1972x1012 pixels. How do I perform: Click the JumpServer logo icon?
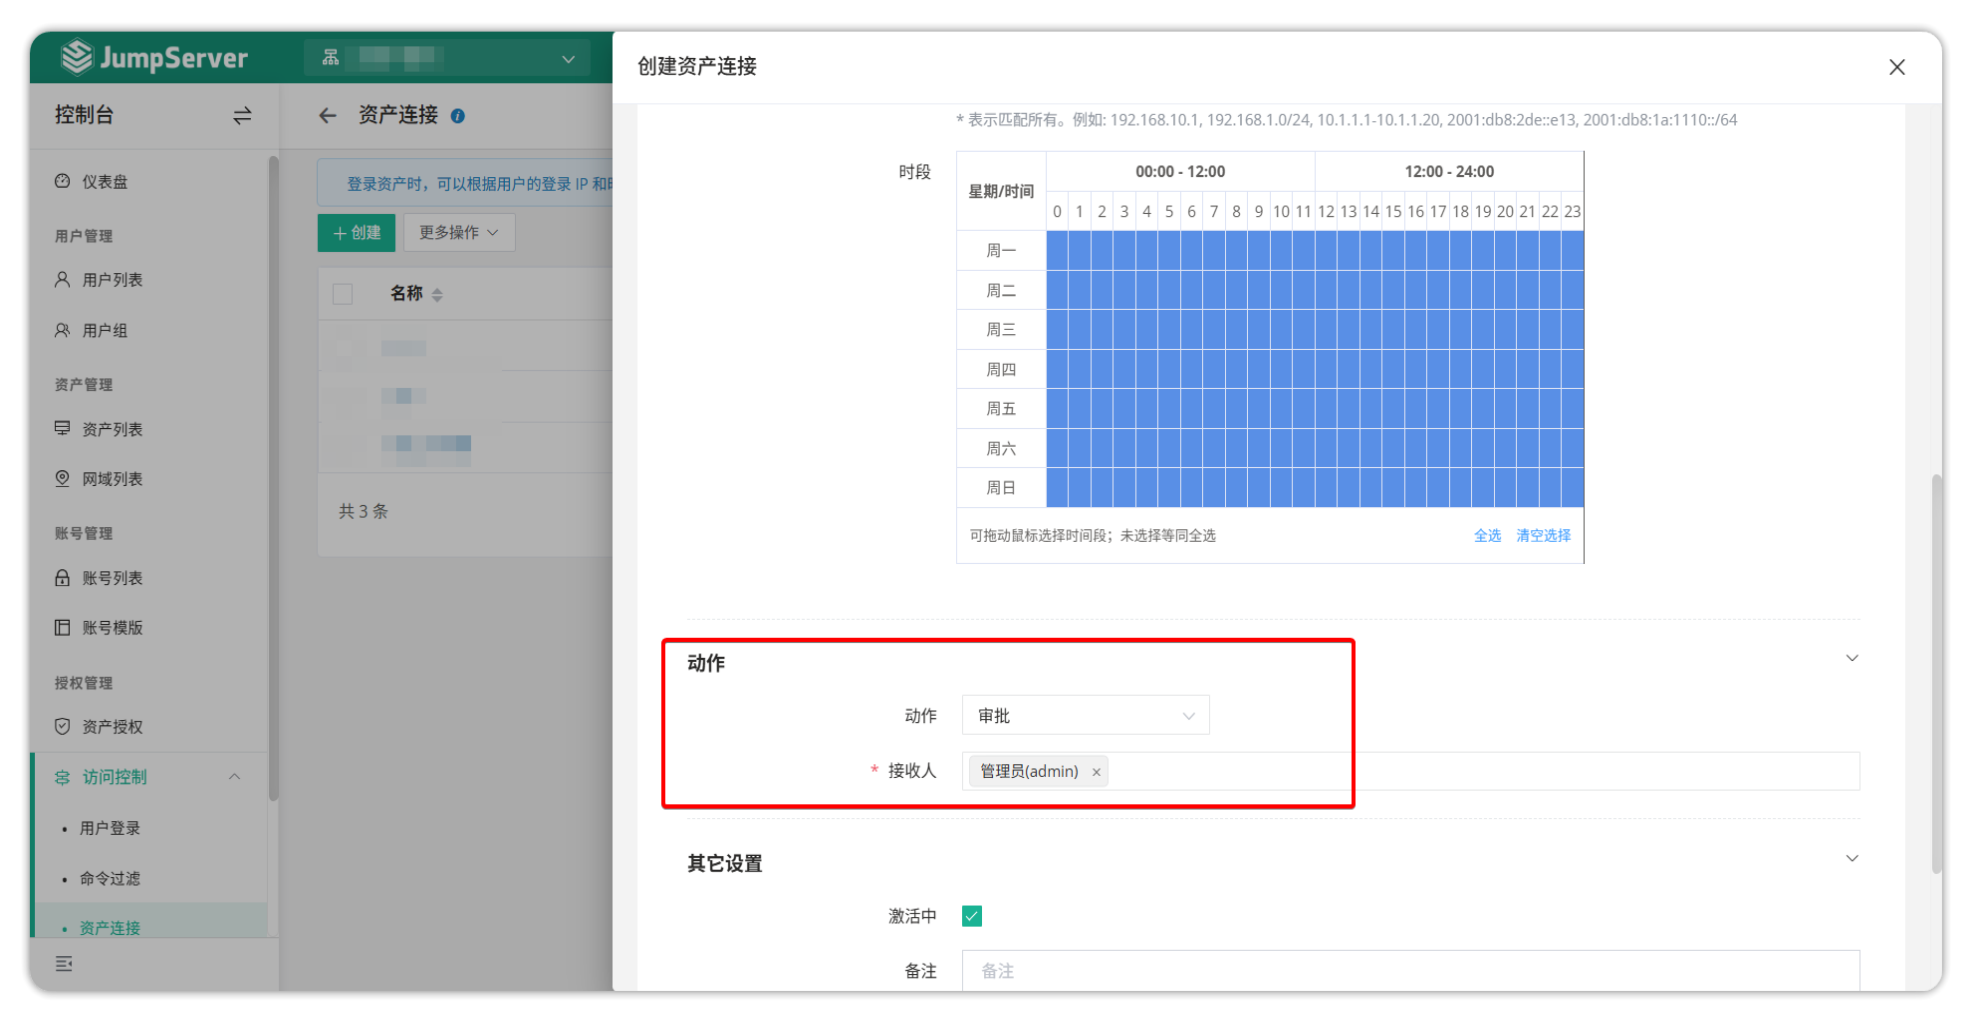76,58
